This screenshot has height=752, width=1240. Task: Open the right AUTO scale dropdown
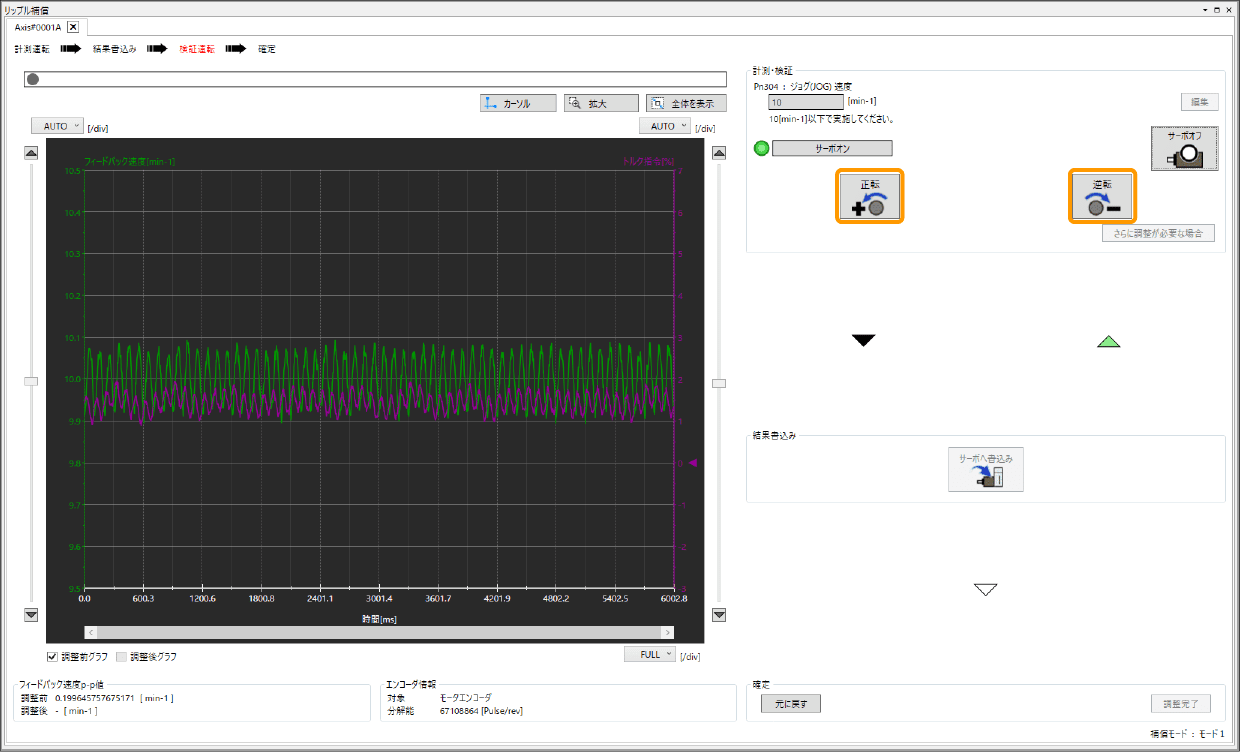click(x=664, y=126)
